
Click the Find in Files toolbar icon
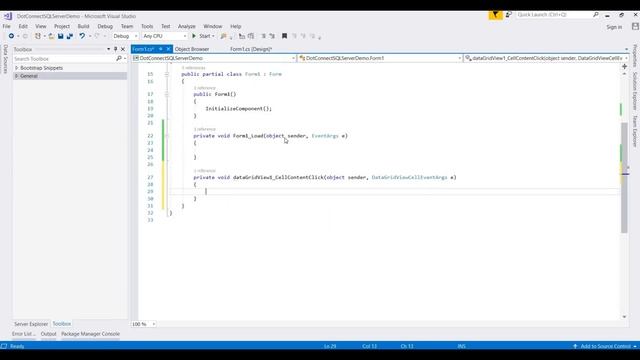point(223,36)
